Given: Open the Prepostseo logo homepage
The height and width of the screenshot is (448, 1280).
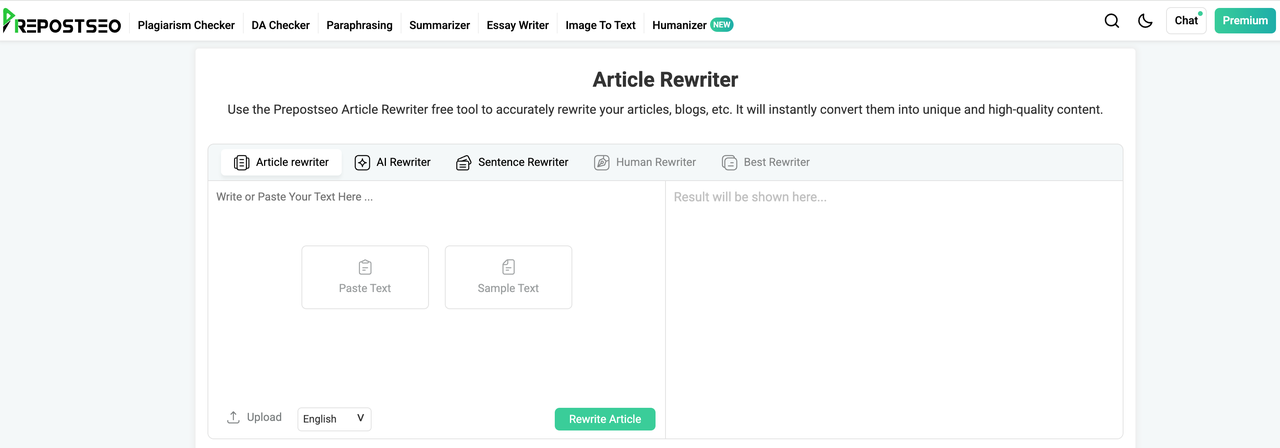Looking at the screenshot, I should (61, 23).
